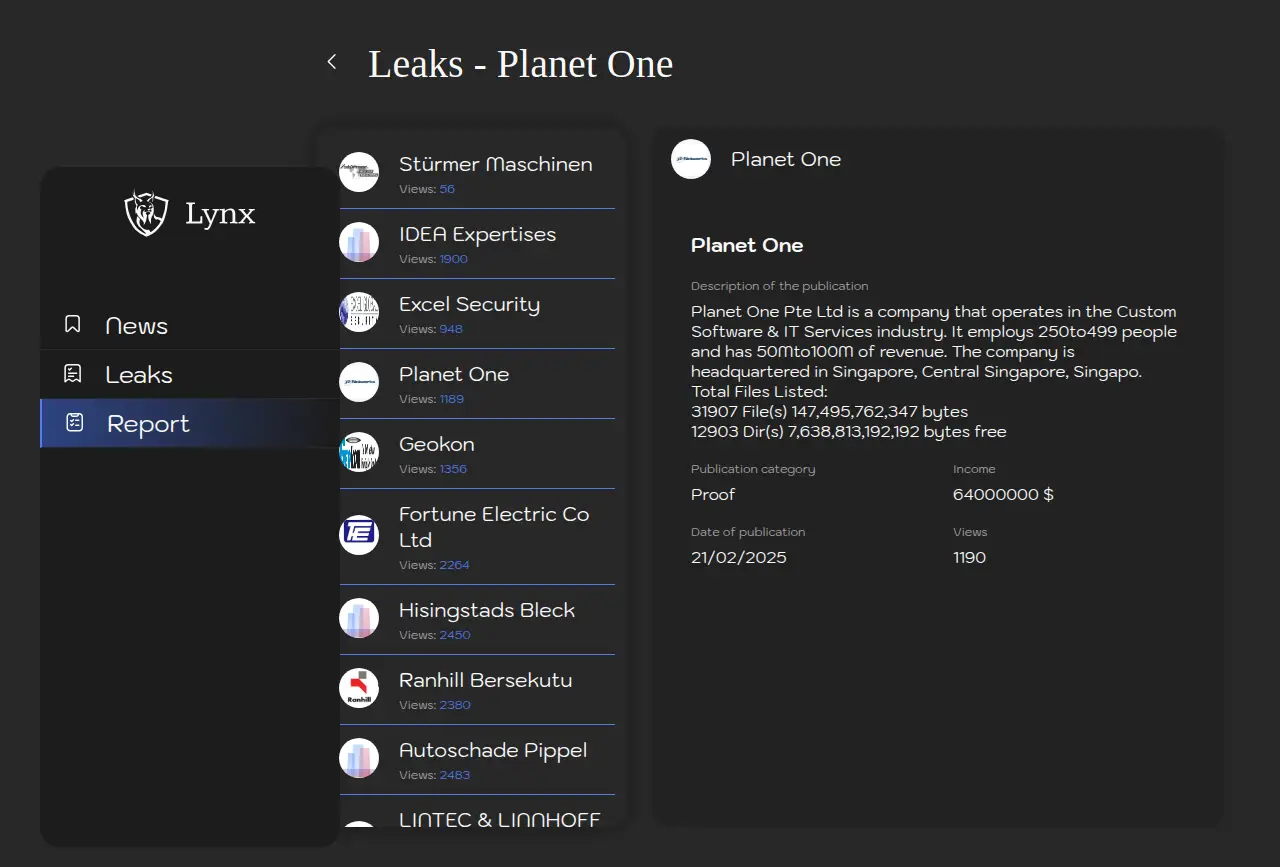Click the Planet One logo in detail header
1280x867 pixels.
tap(691, 159)
